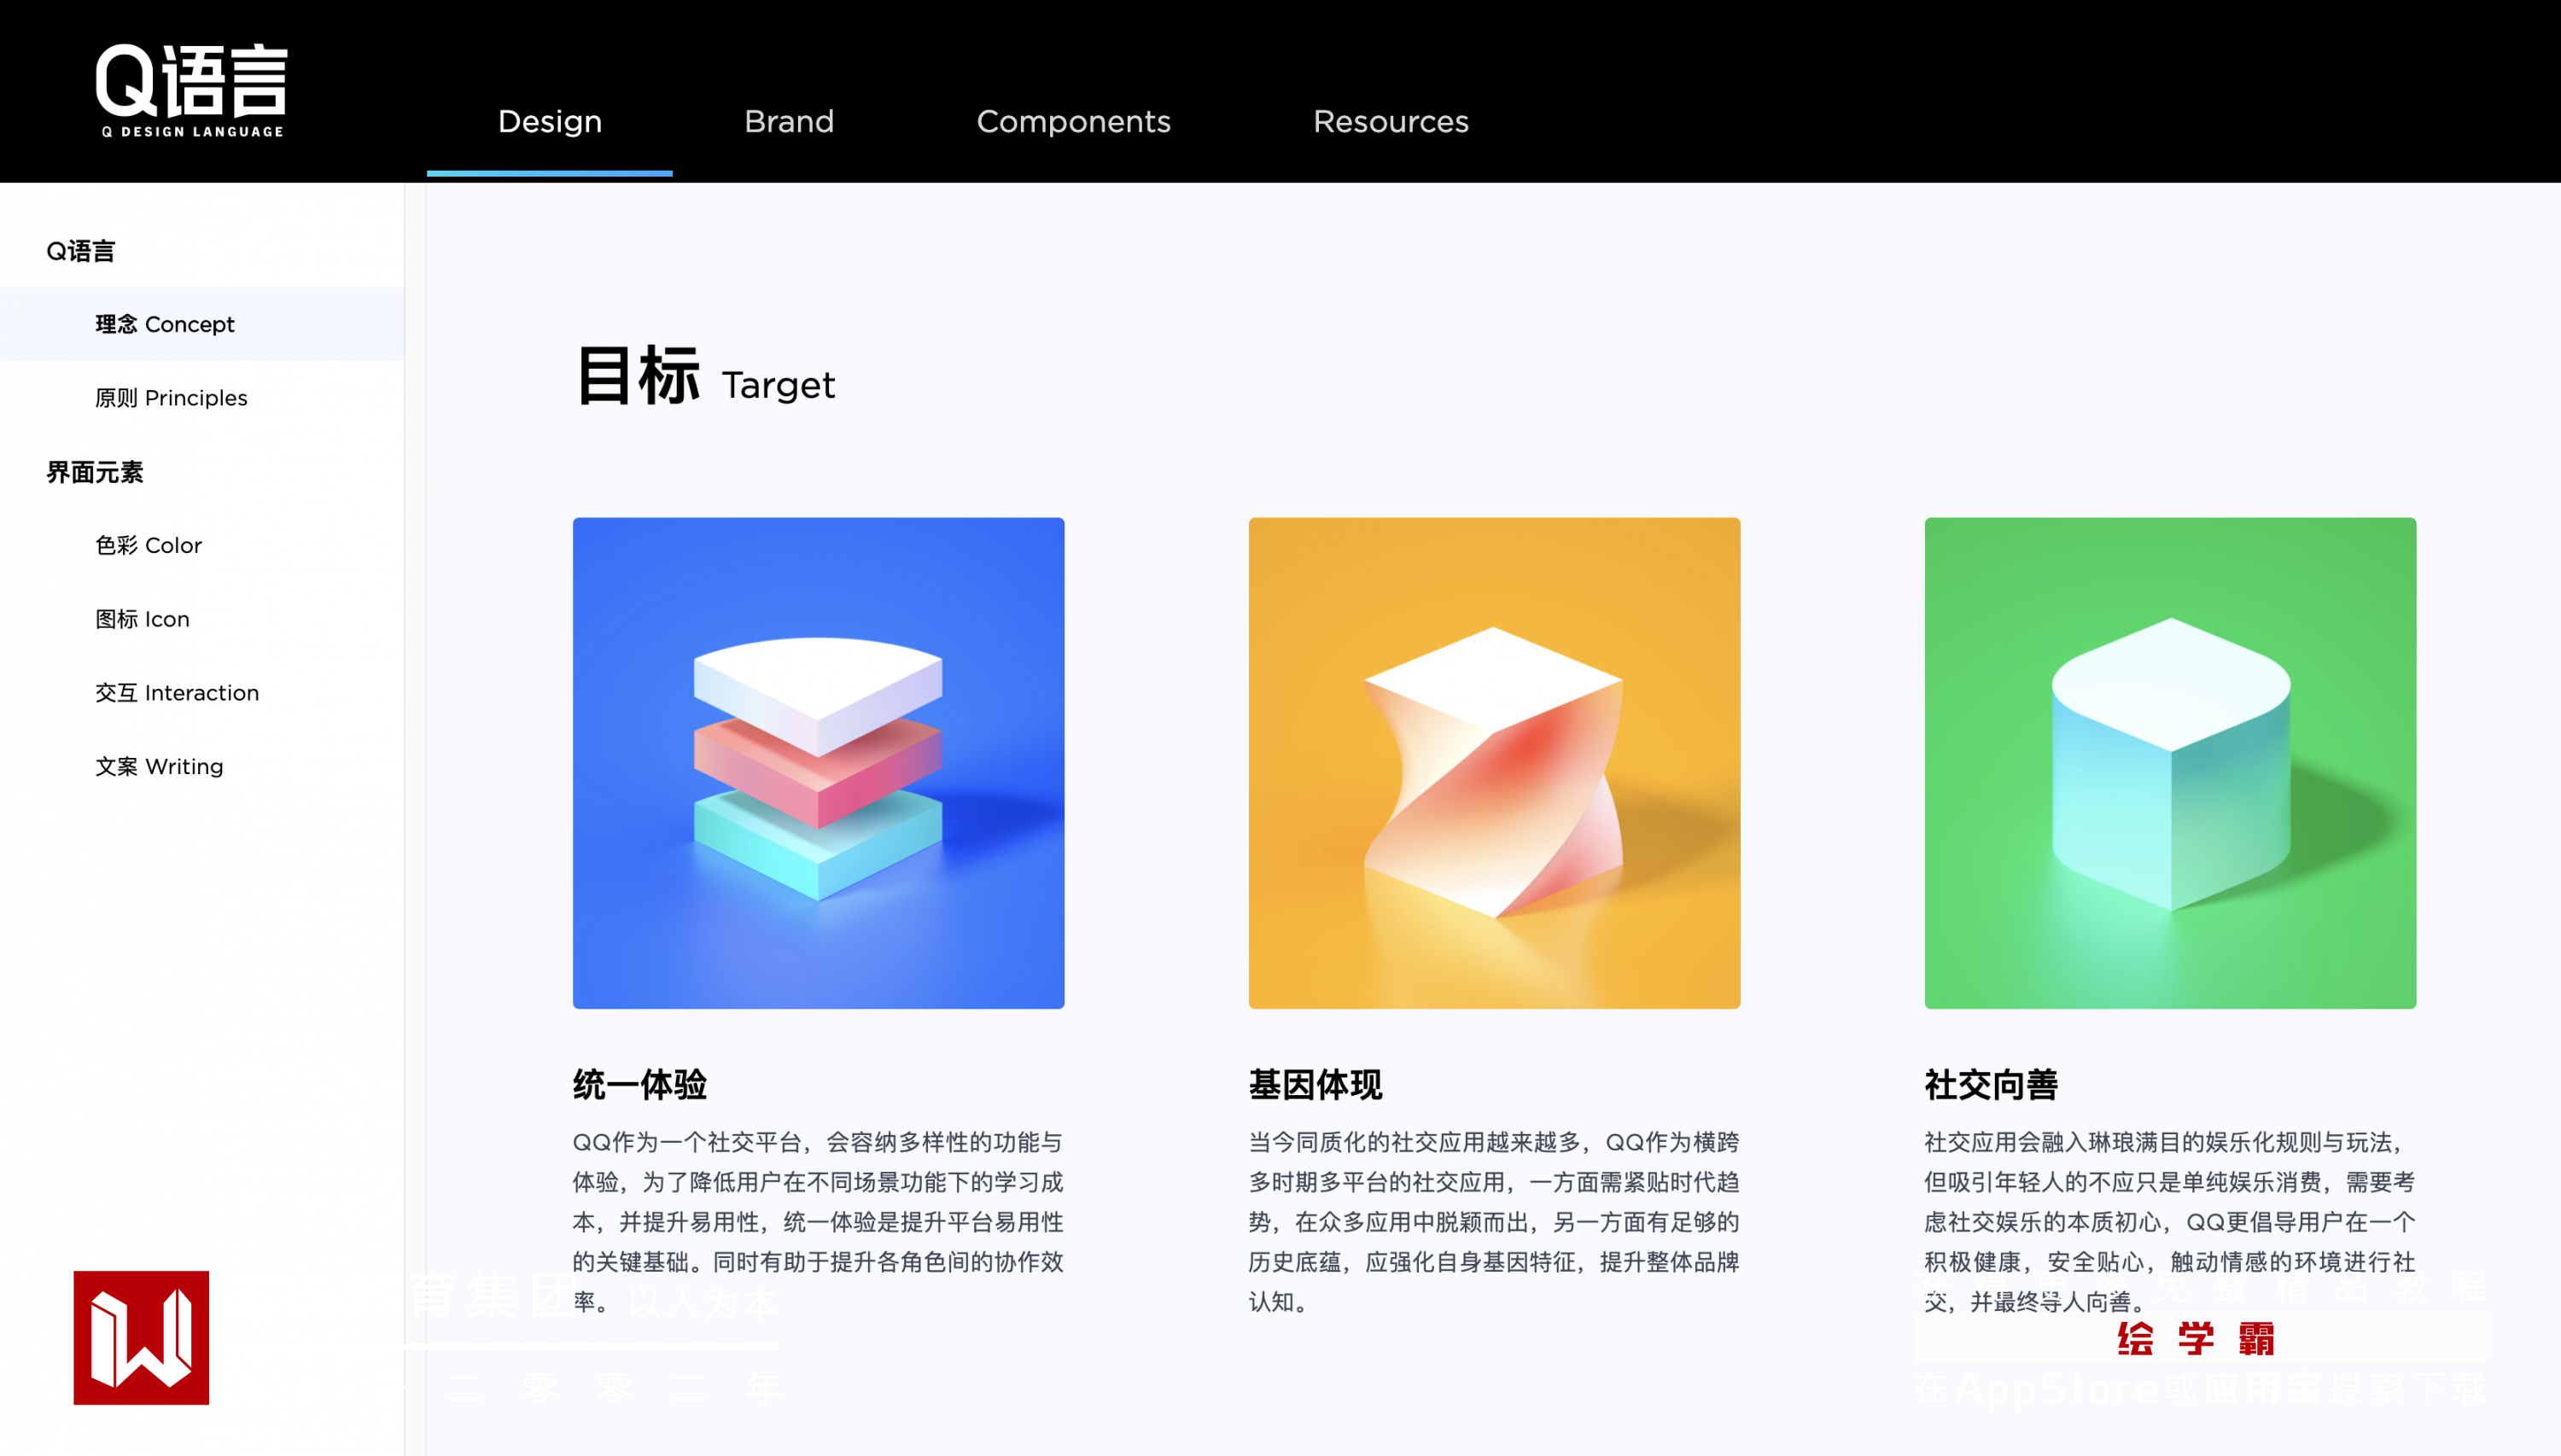Click the Q语言 sidebar section heading
This screenshot has height=1456, width=2561.
coord(81,251)
